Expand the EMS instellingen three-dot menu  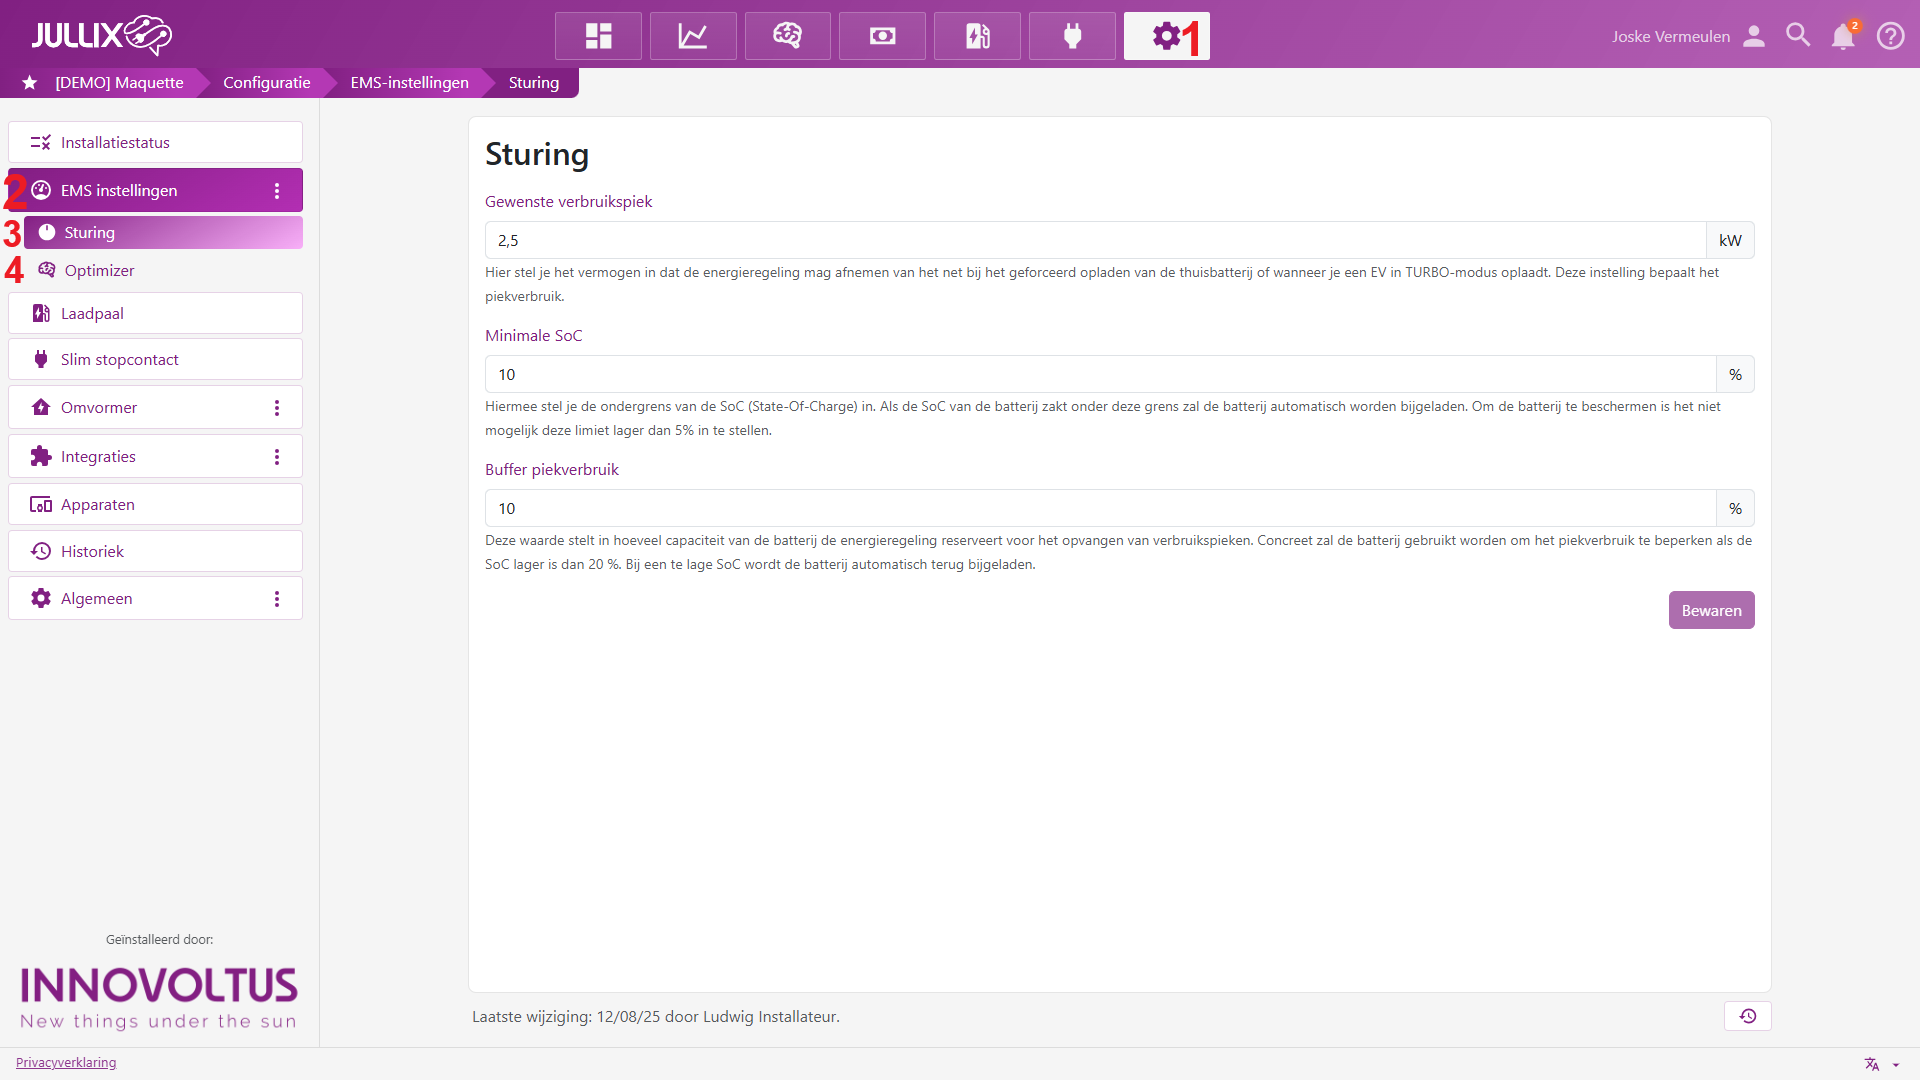[x=277, y=191]
